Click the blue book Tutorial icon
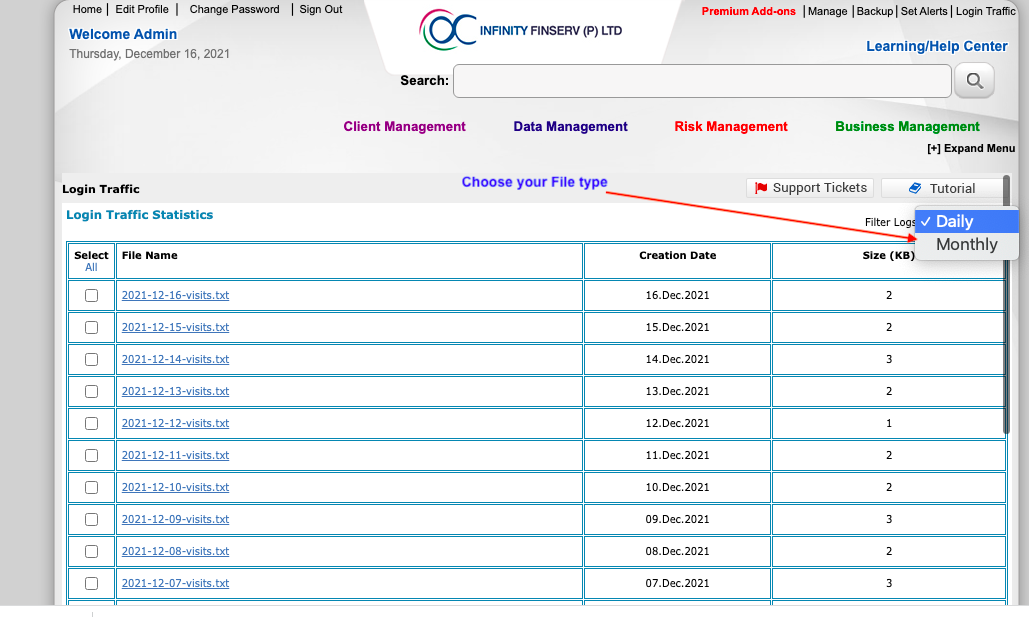The height and width of the screenshot is (617, 1029). click(915, 188)
